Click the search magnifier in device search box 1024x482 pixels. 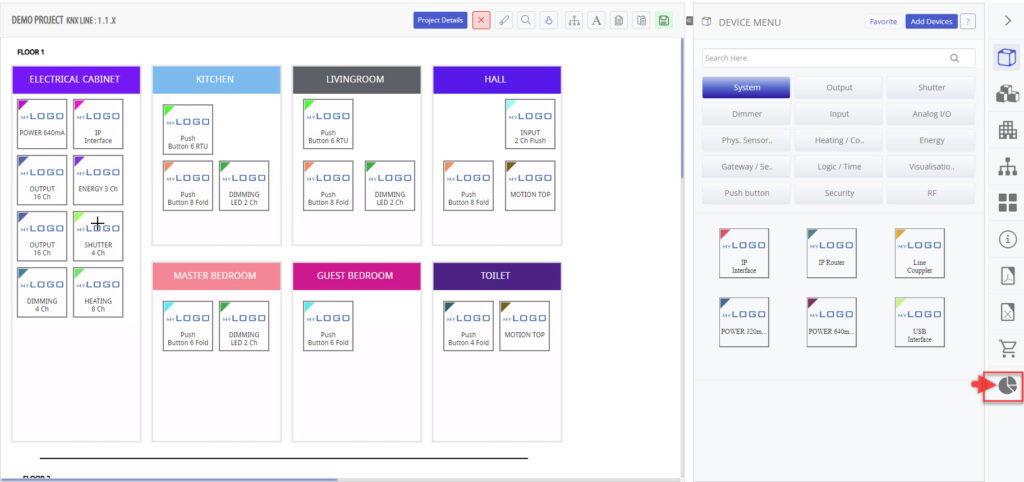(954, 58)
